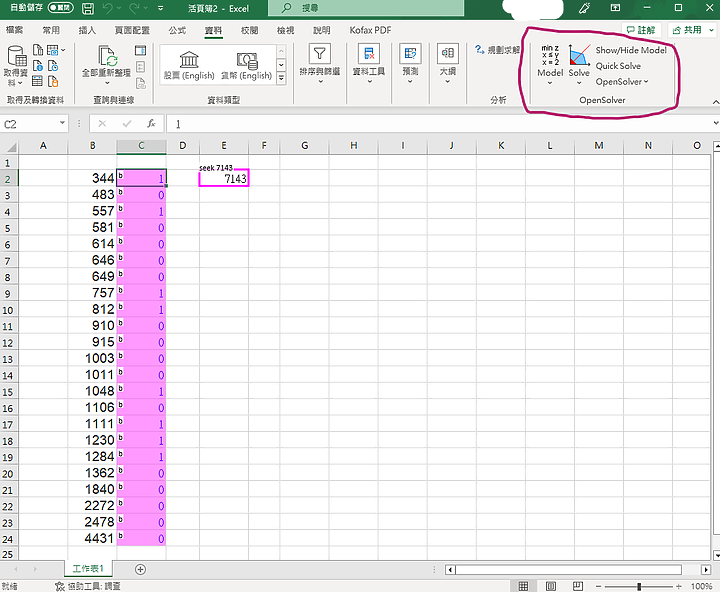Click the Existing Connections icon
The image size is (720, 592).
coord(53,81)
